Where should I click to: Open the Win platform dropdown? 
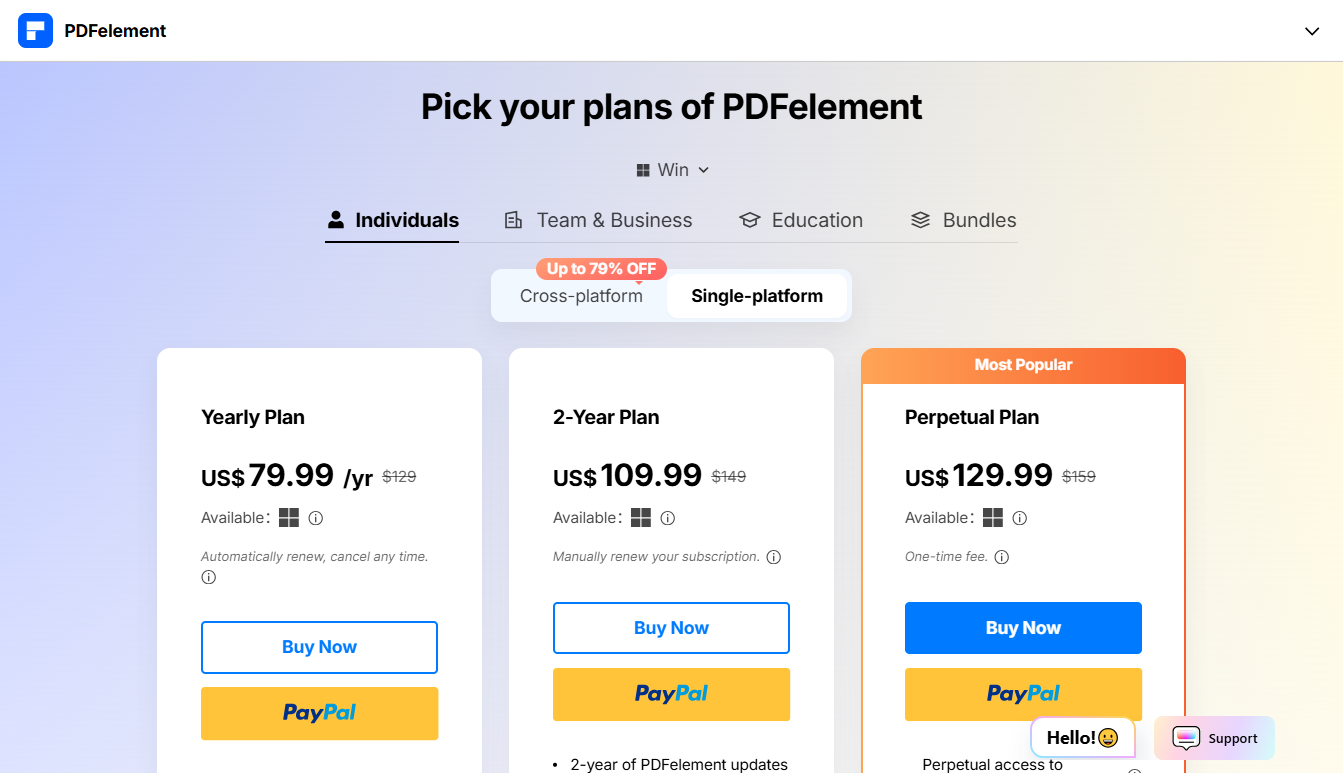pyautogui.click(x=672, y=169)
